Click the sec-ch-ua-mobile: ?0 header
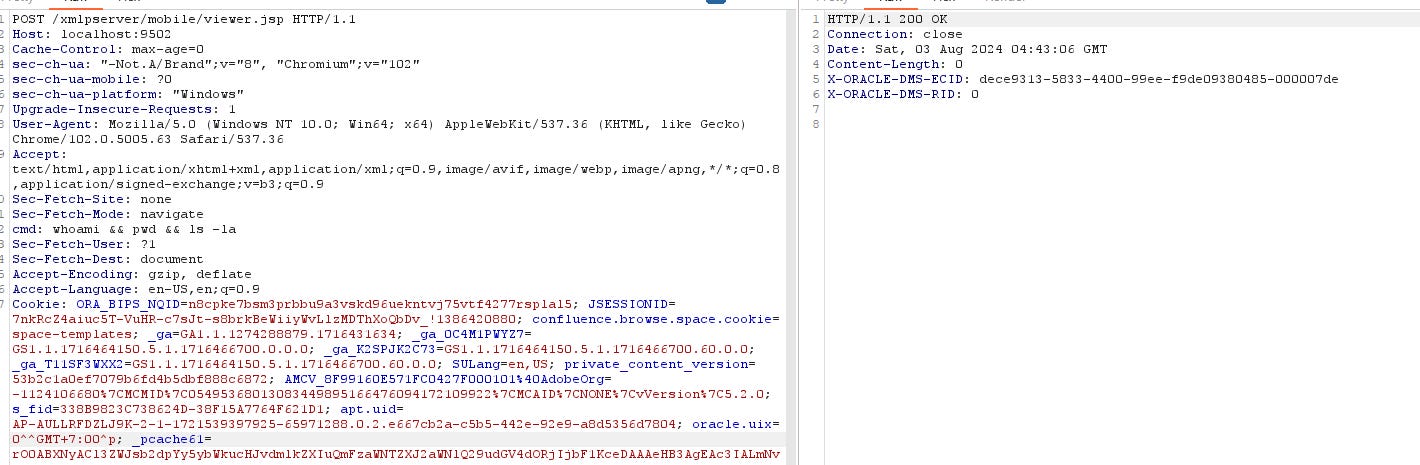1420x465 pixels. 92,79
